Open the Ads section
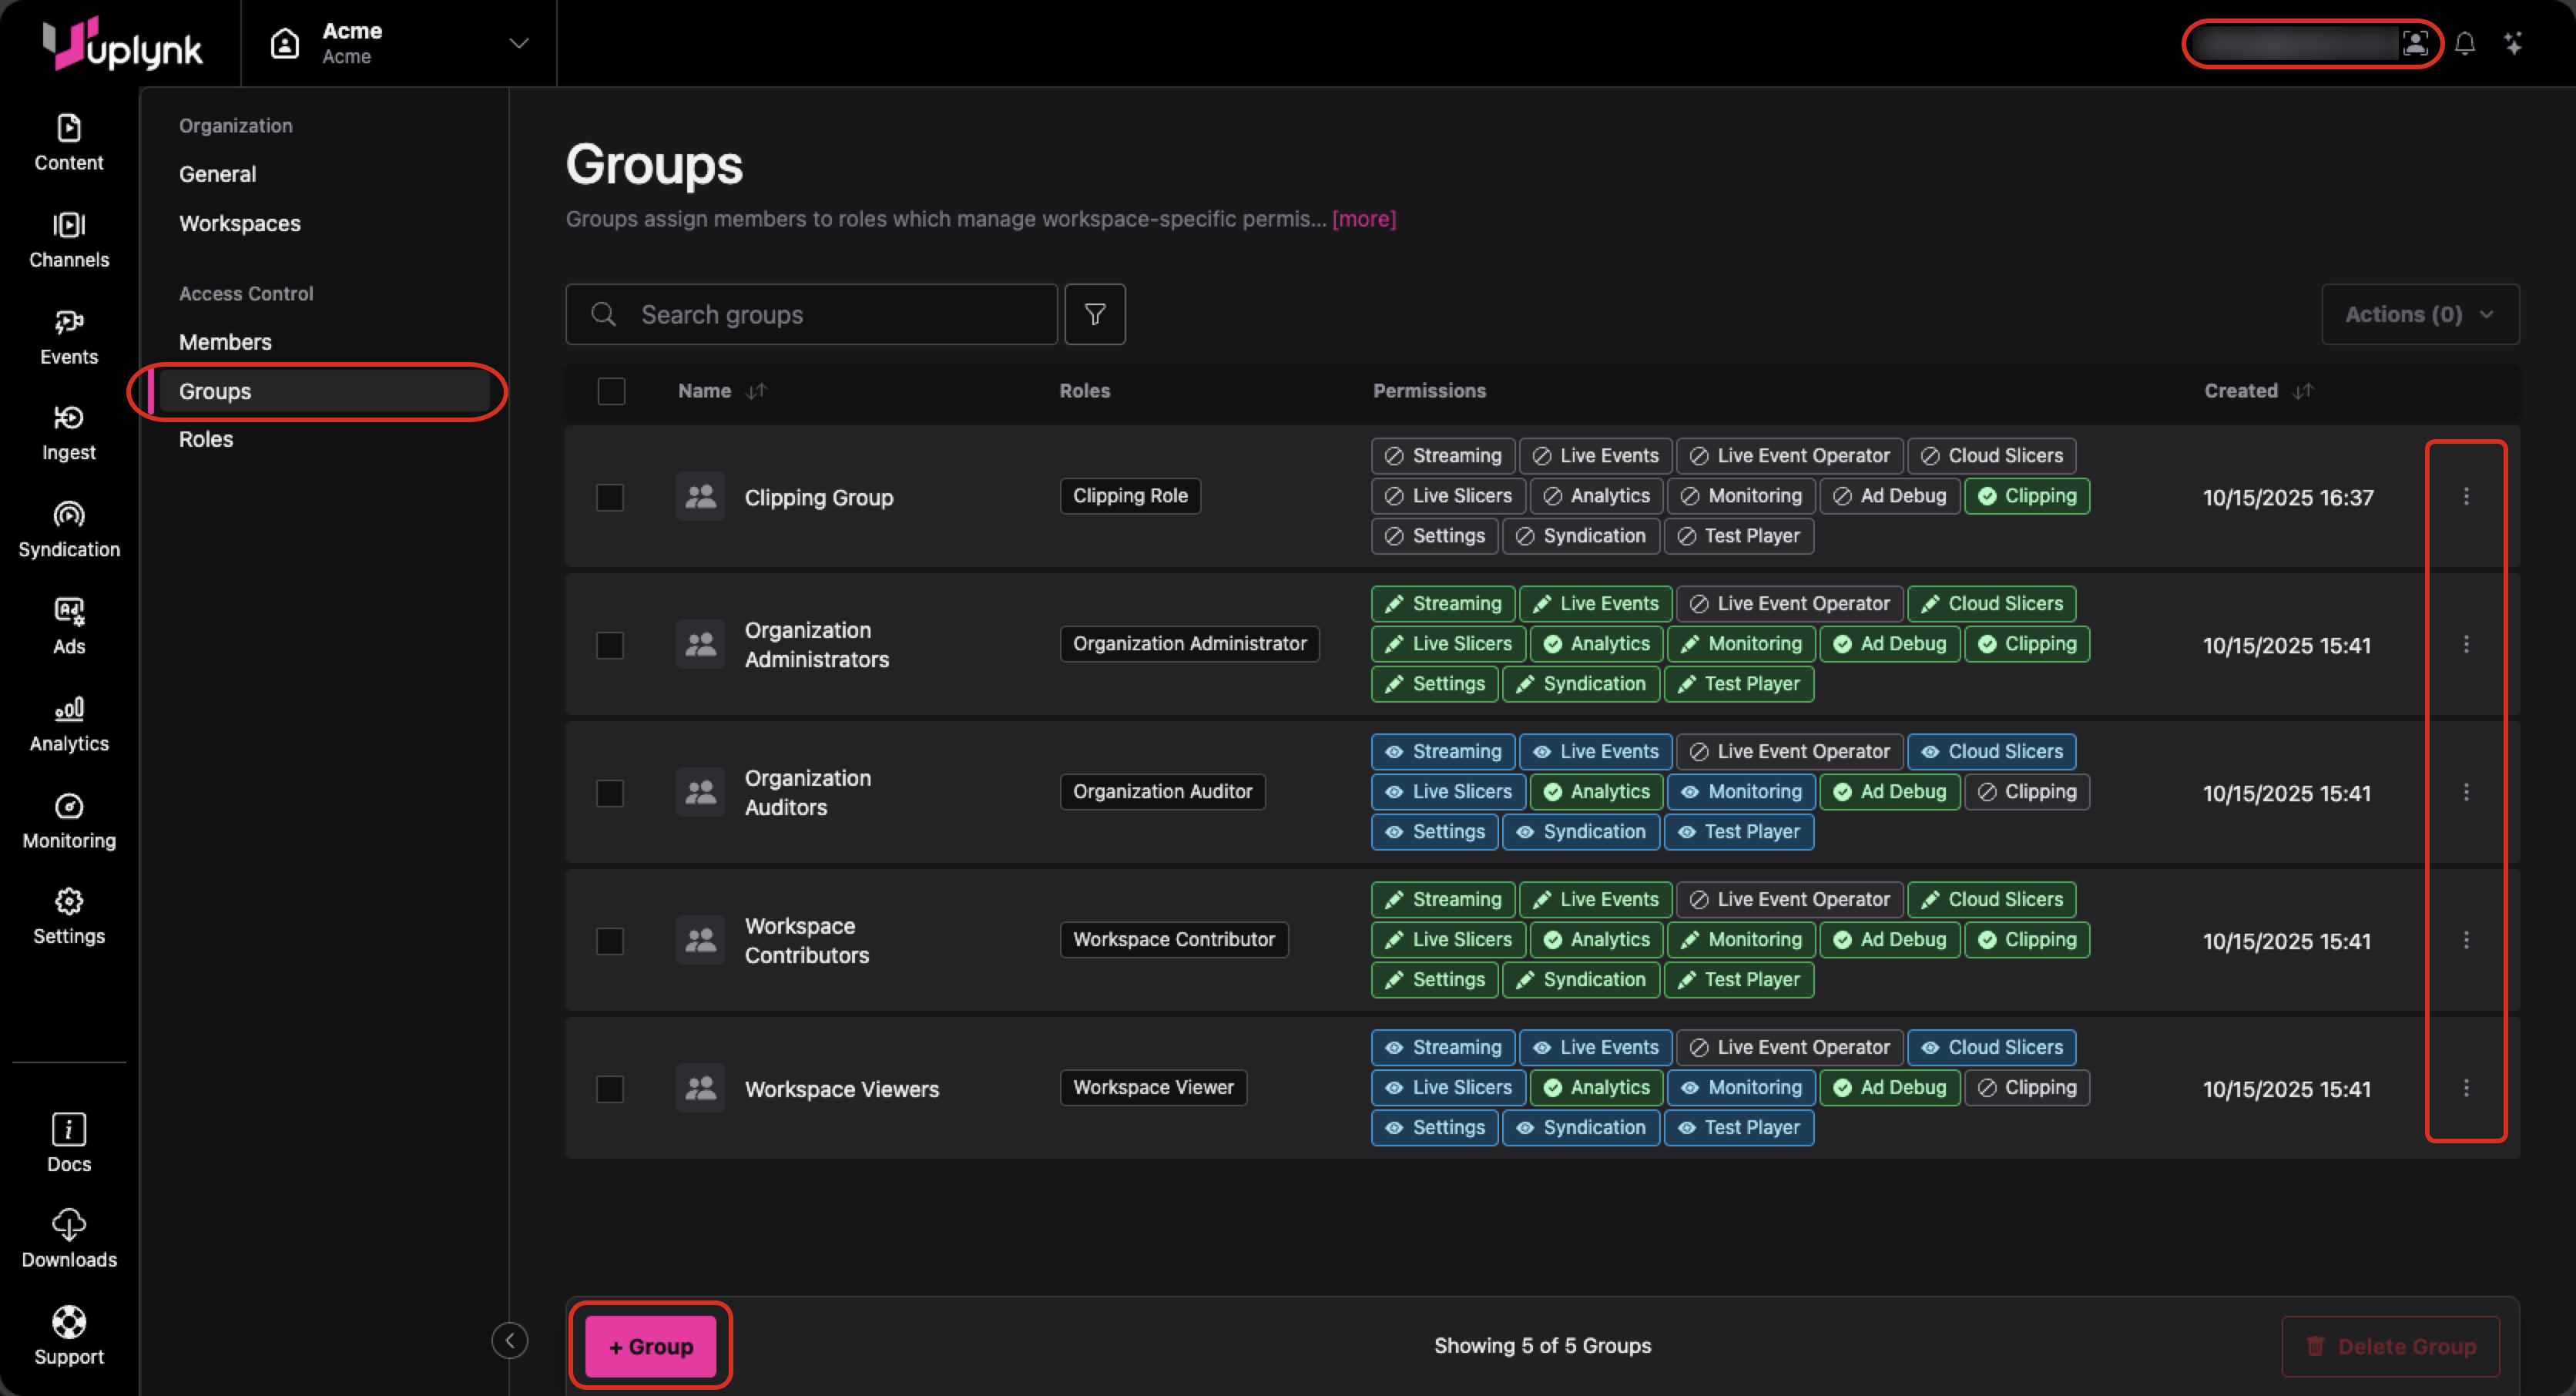Viewport: 2576px width, 1396px height. 68,627
